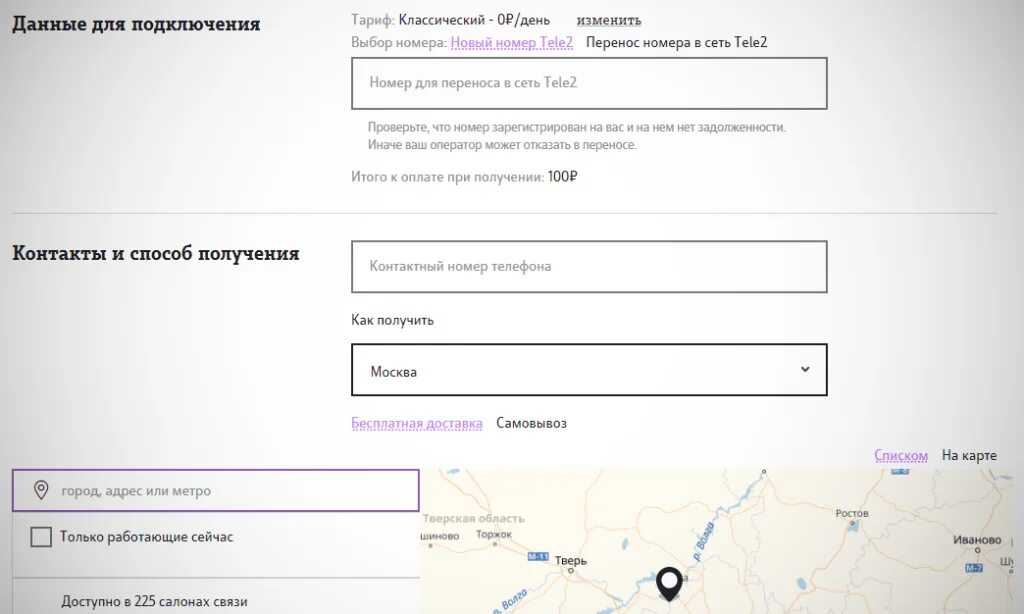
Task: Select "Перенос номера в сеть Tele2" option
Action: pyautogui.click(x=677, y=42)
